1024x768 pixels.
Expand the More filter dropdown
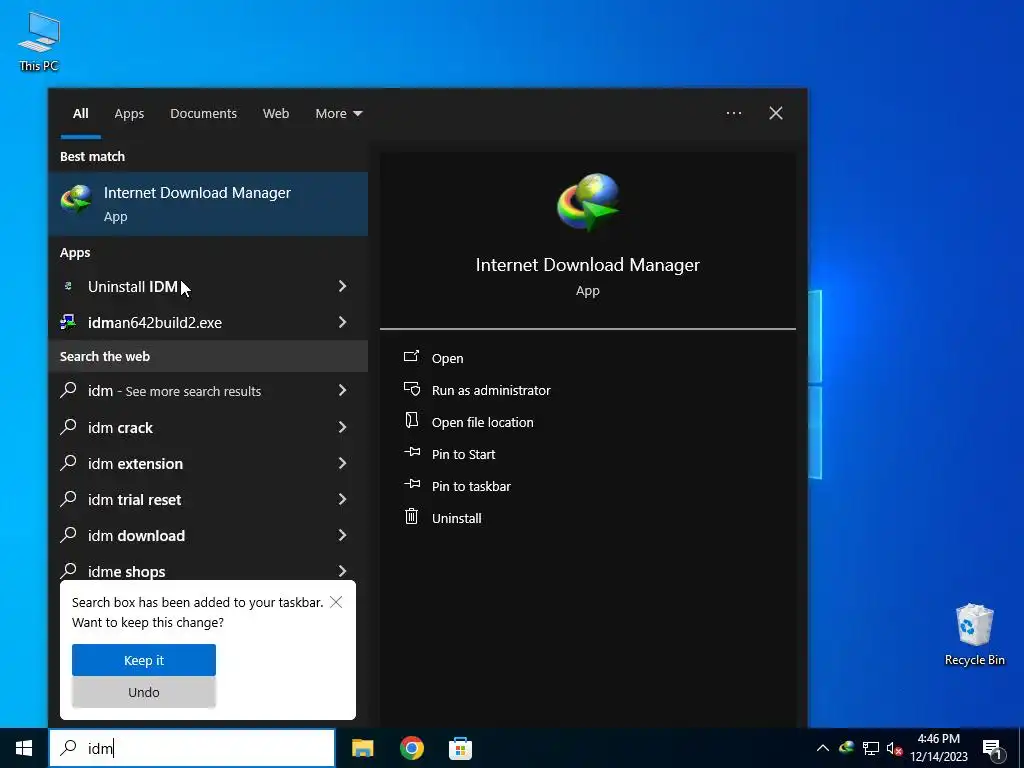338,114
